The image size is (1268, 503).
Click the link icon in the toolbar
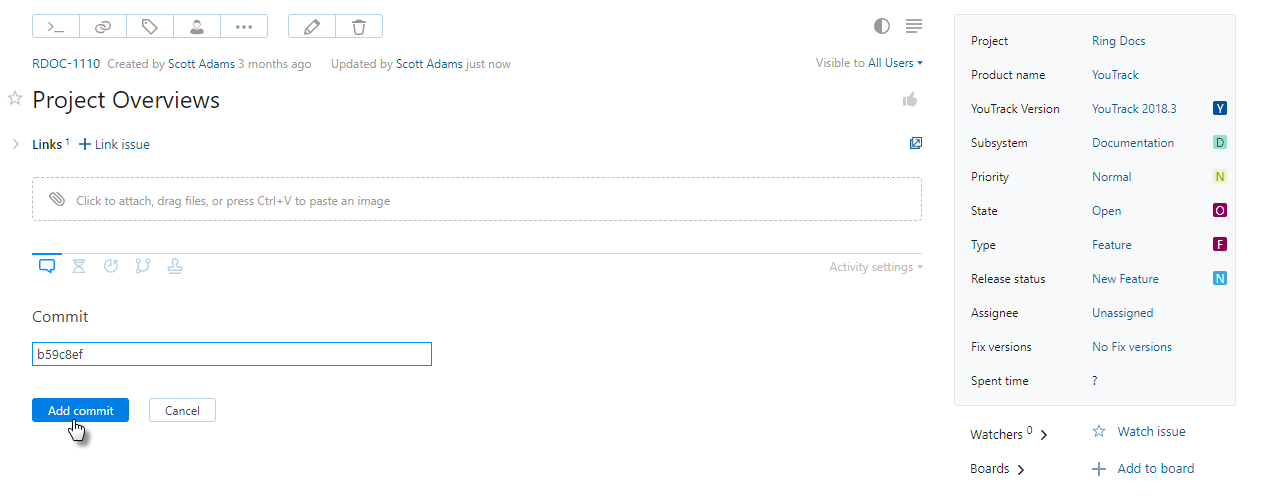[x=103, y=26]
